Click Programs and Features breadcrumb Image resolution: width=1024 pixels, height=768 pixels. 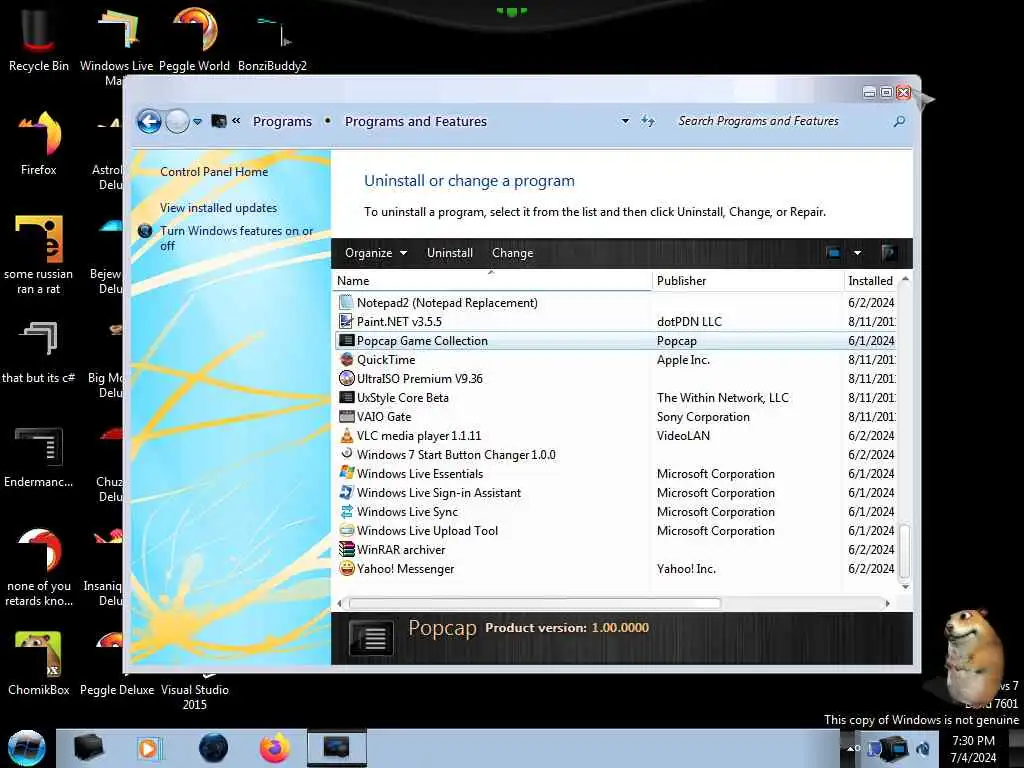(416, 121)
